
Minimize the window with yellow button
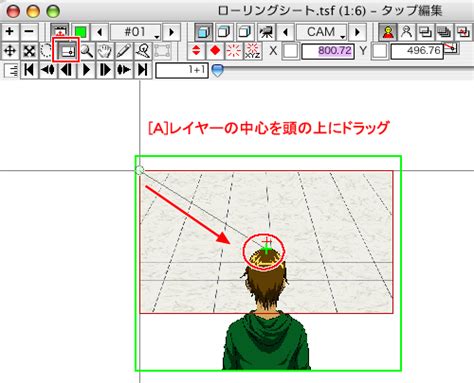pyautogui.click(x=33, y=12)
